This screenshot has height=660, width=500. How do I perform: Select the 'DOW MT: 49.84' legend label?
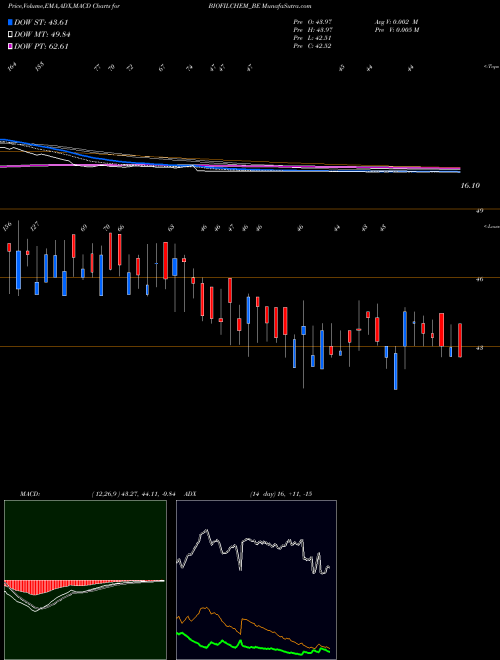click(42, 35)
